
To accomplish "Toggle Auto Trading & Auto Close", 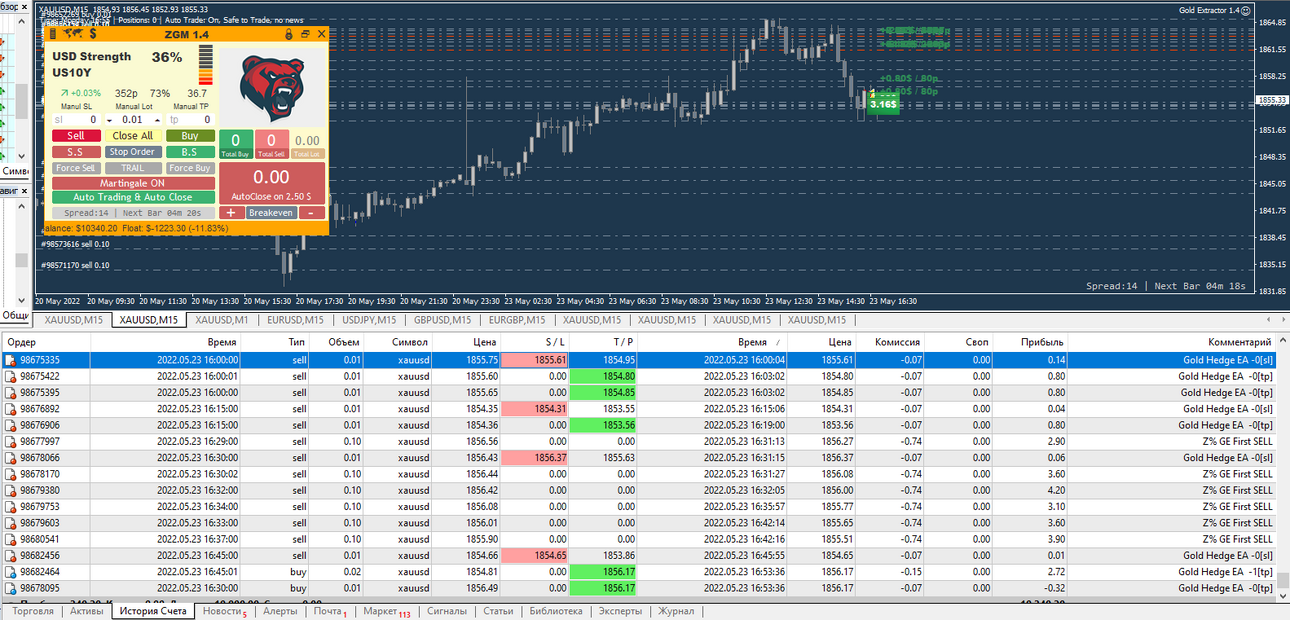I will tap(133, 197).
